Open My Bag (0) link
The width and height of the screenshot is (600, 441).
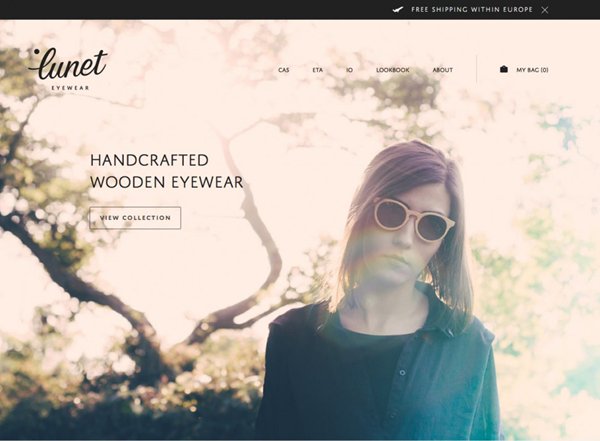pyautogui.click(x=532, y=70)
